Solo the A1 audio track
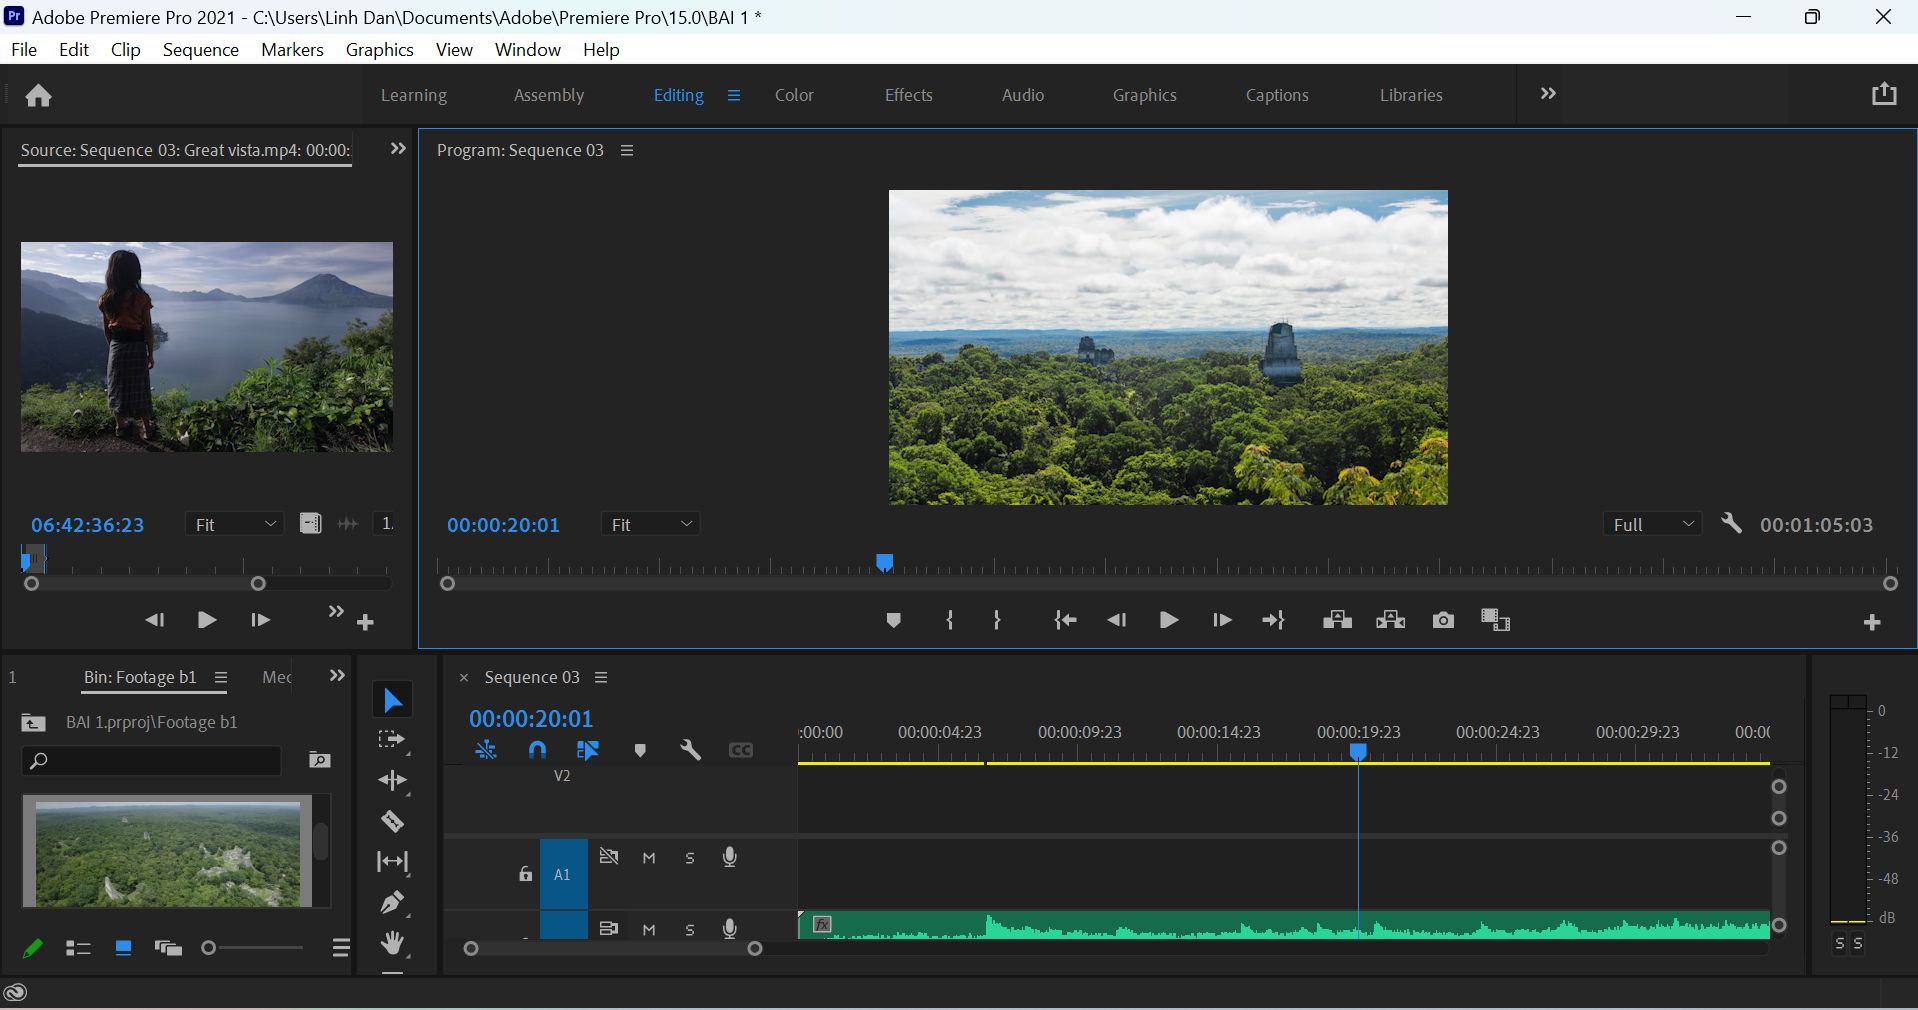Screen dimensions: 1918x1010 coord(690,858)
